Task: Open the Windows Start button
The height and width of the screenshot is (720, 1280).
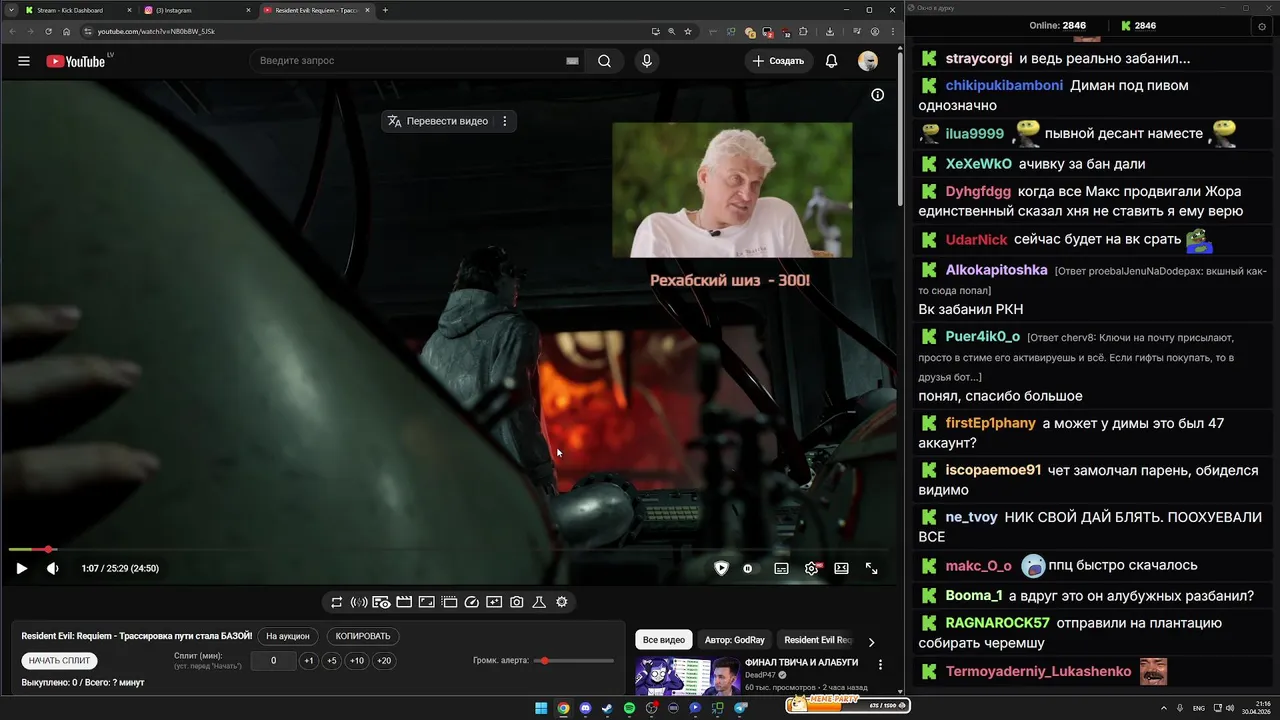Action: [x=541, y=708]
